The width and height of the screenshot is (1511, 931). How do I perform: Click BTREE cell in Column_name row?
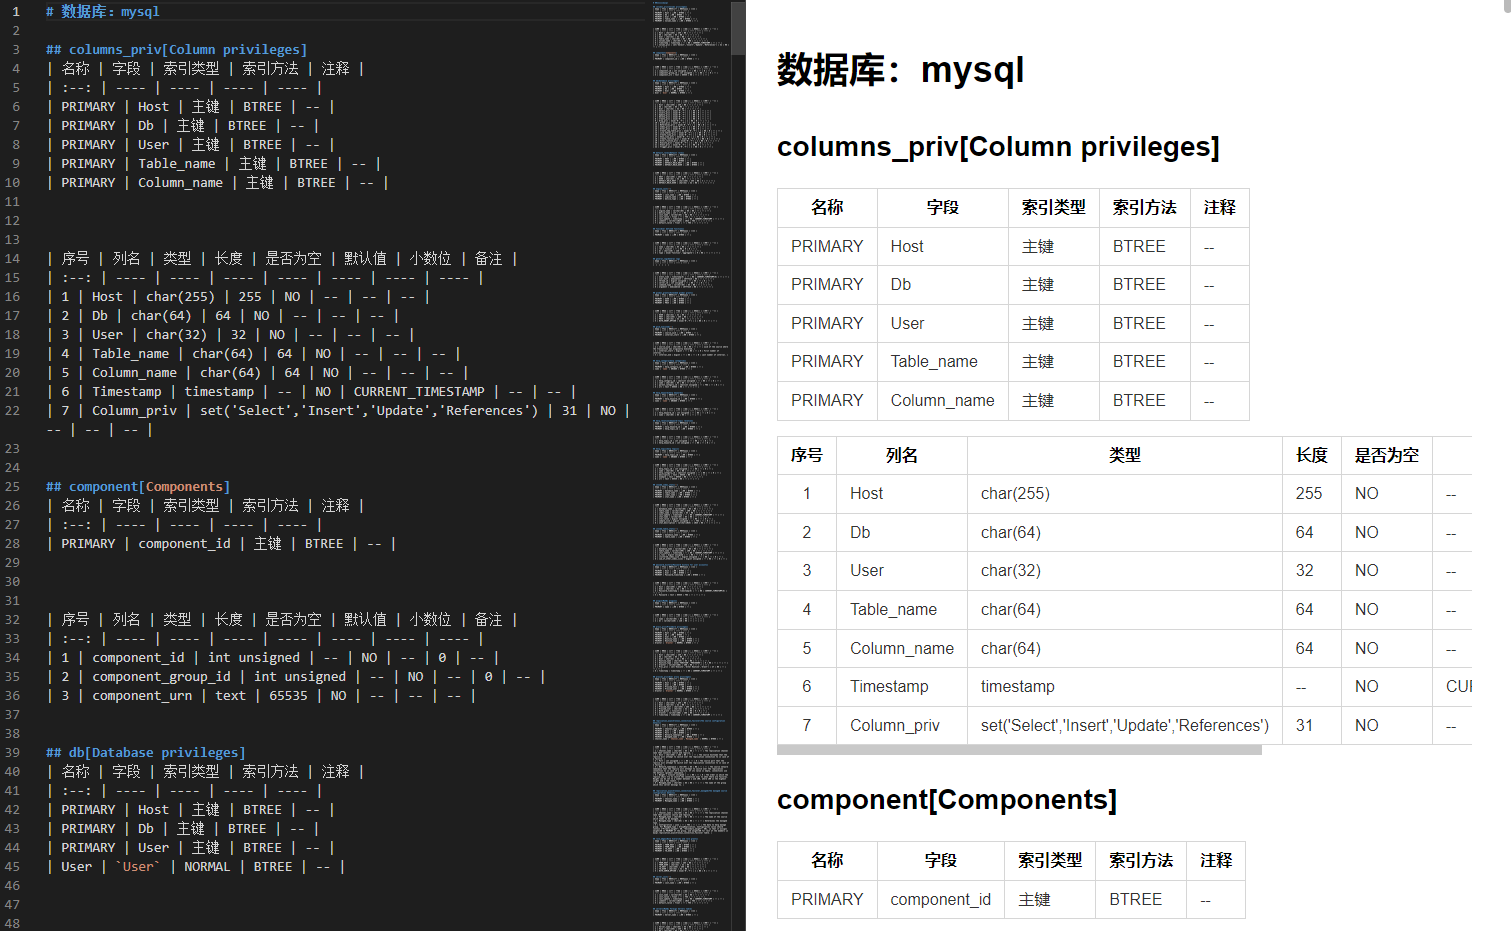1143,400
